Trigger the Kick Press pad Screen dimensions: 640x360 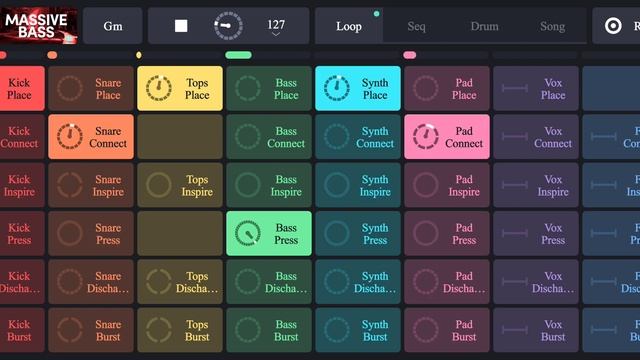(22, 233)
